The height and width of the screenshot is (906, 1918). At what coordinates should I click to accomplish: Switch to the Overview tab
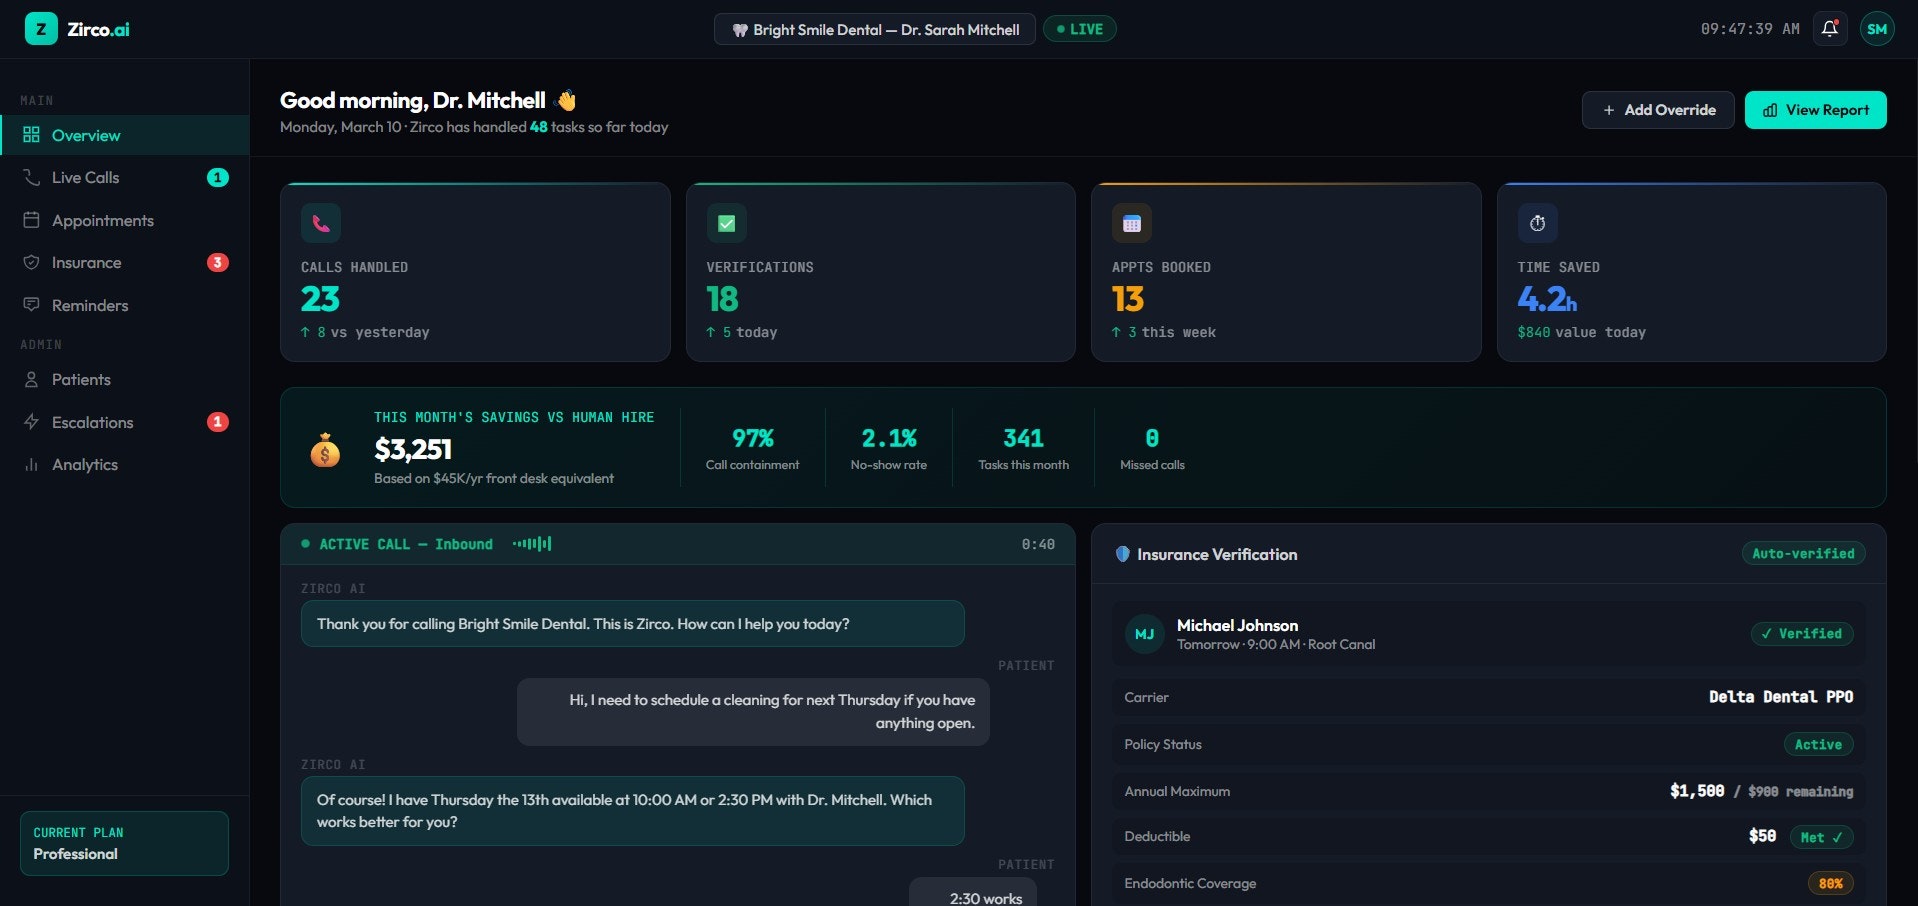86,135
